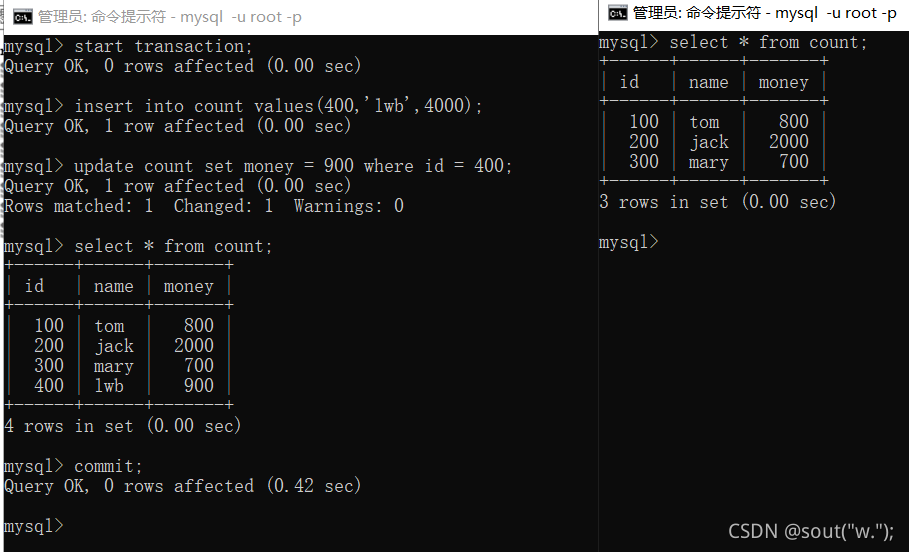Click the 'lwb' name cell in left table
This screenshot has height=552, width=909.
point(109,386)
